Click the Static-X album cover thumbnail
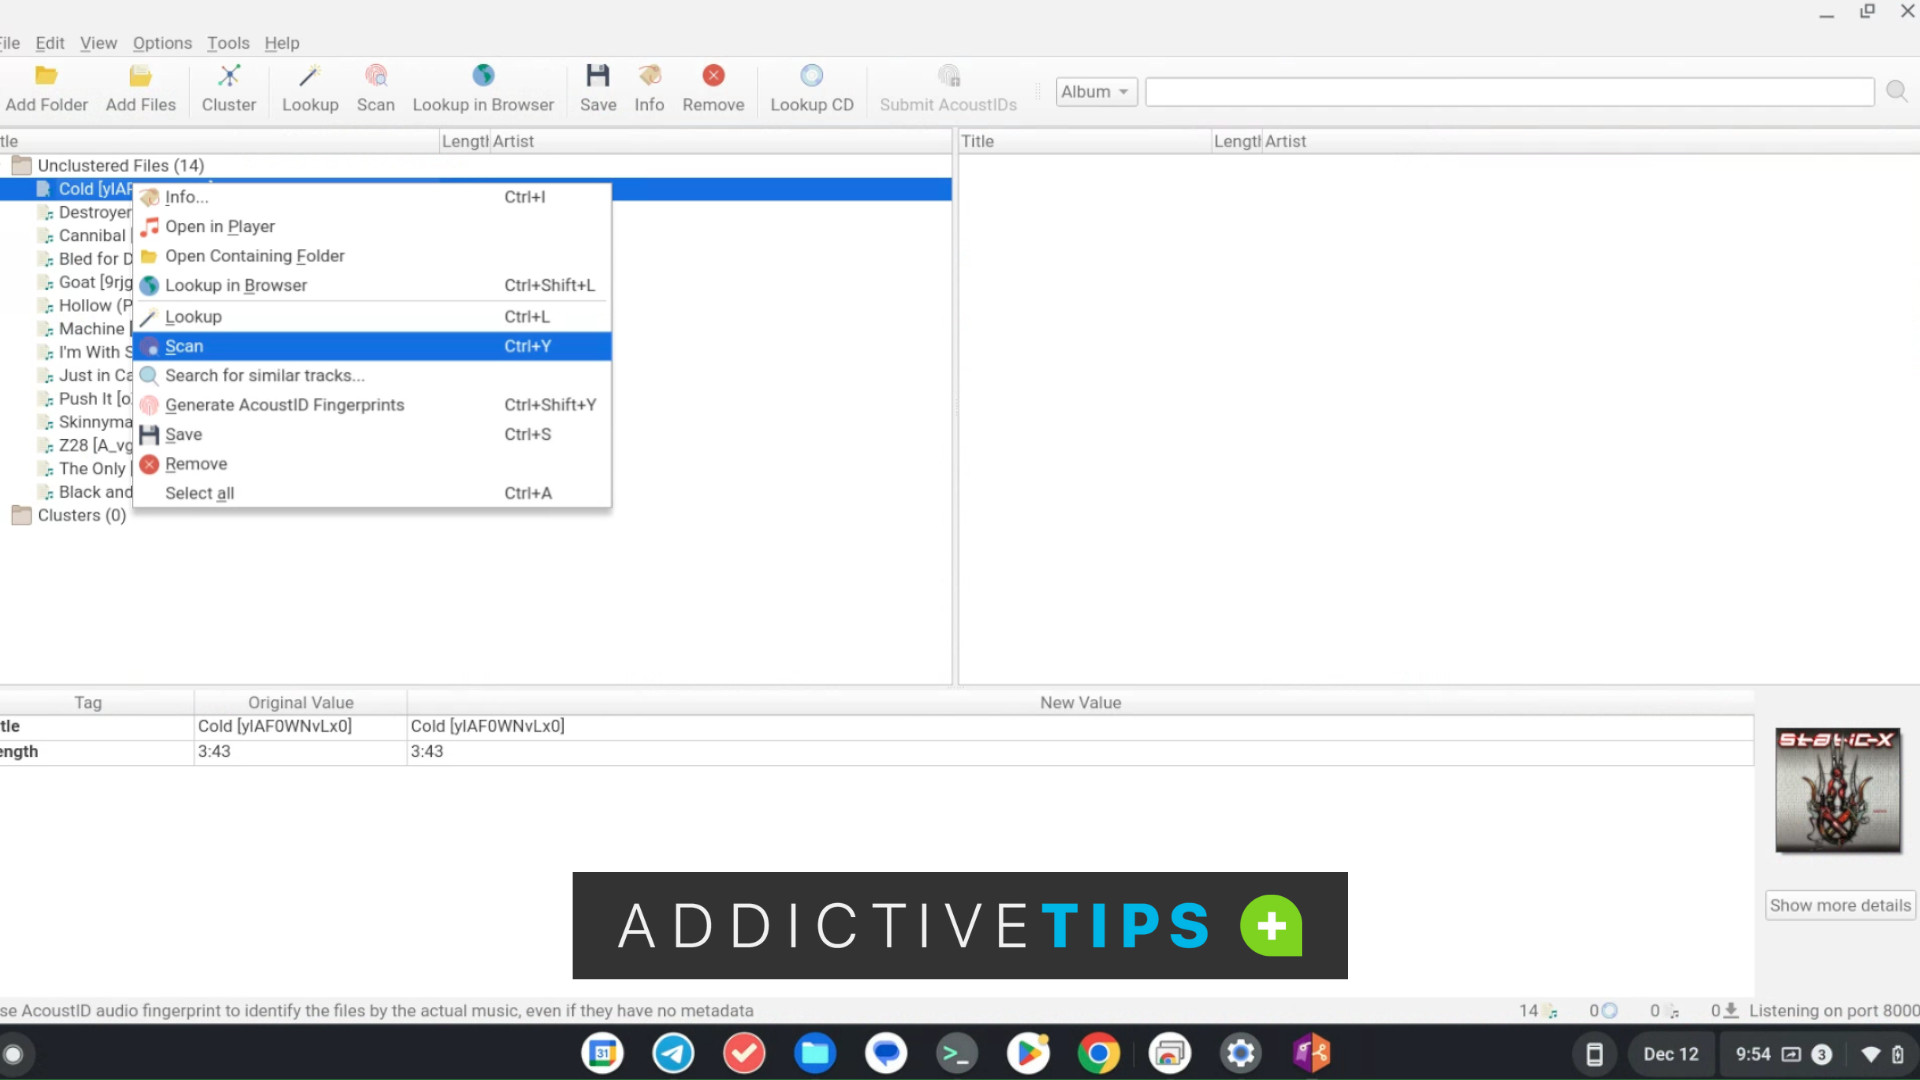The width and height of the screenshot is (1920, 1080). [x=1838, y=790]
